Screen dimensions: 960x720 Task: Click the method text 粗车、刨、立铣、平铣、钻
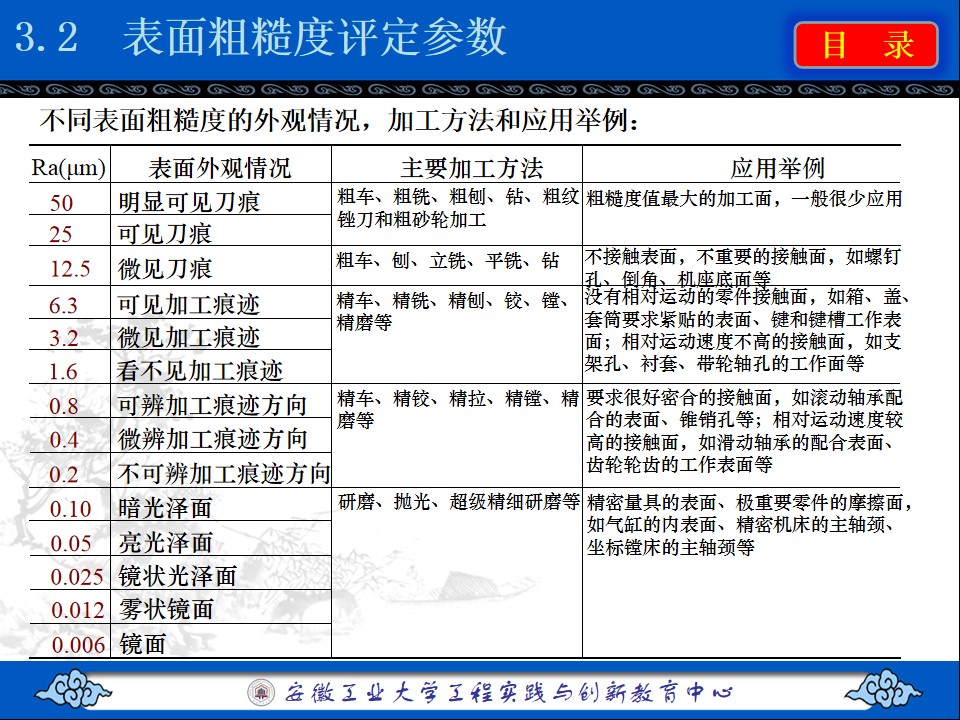pos(448,261)
